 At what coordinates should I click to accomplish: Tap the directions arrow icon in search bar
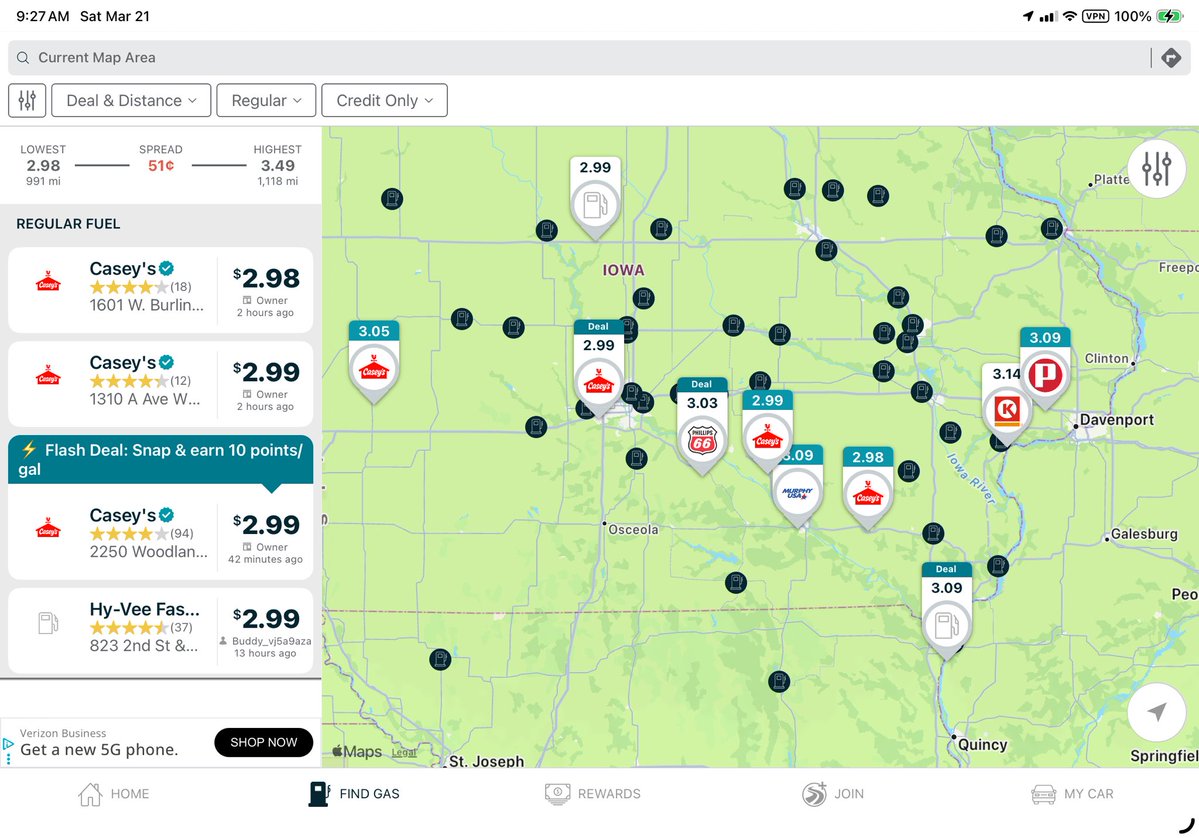point(1171,57)
